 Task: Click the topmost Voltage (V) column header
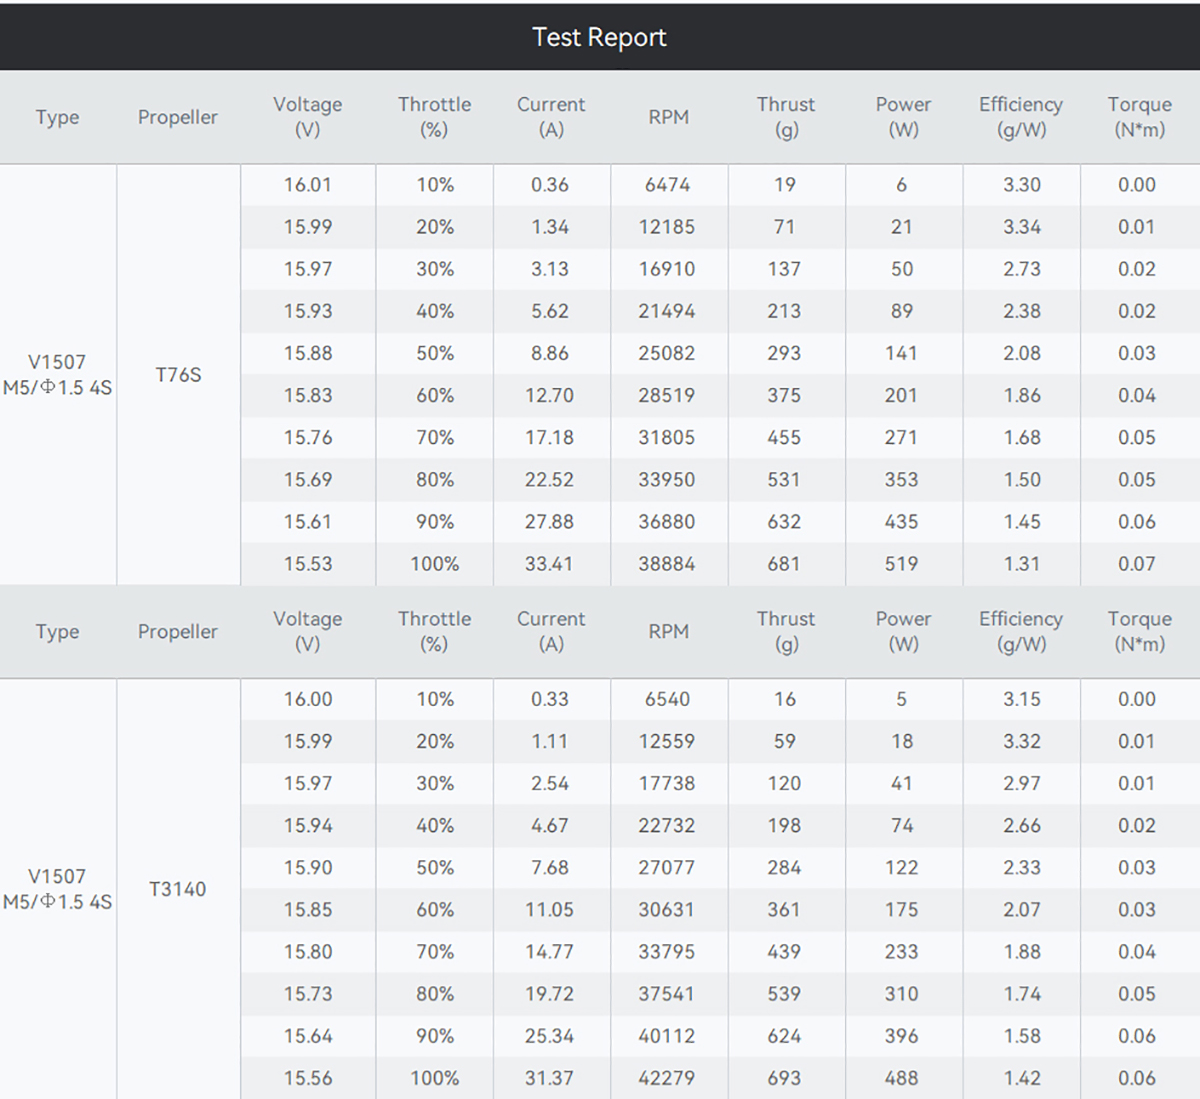point(308,117)
